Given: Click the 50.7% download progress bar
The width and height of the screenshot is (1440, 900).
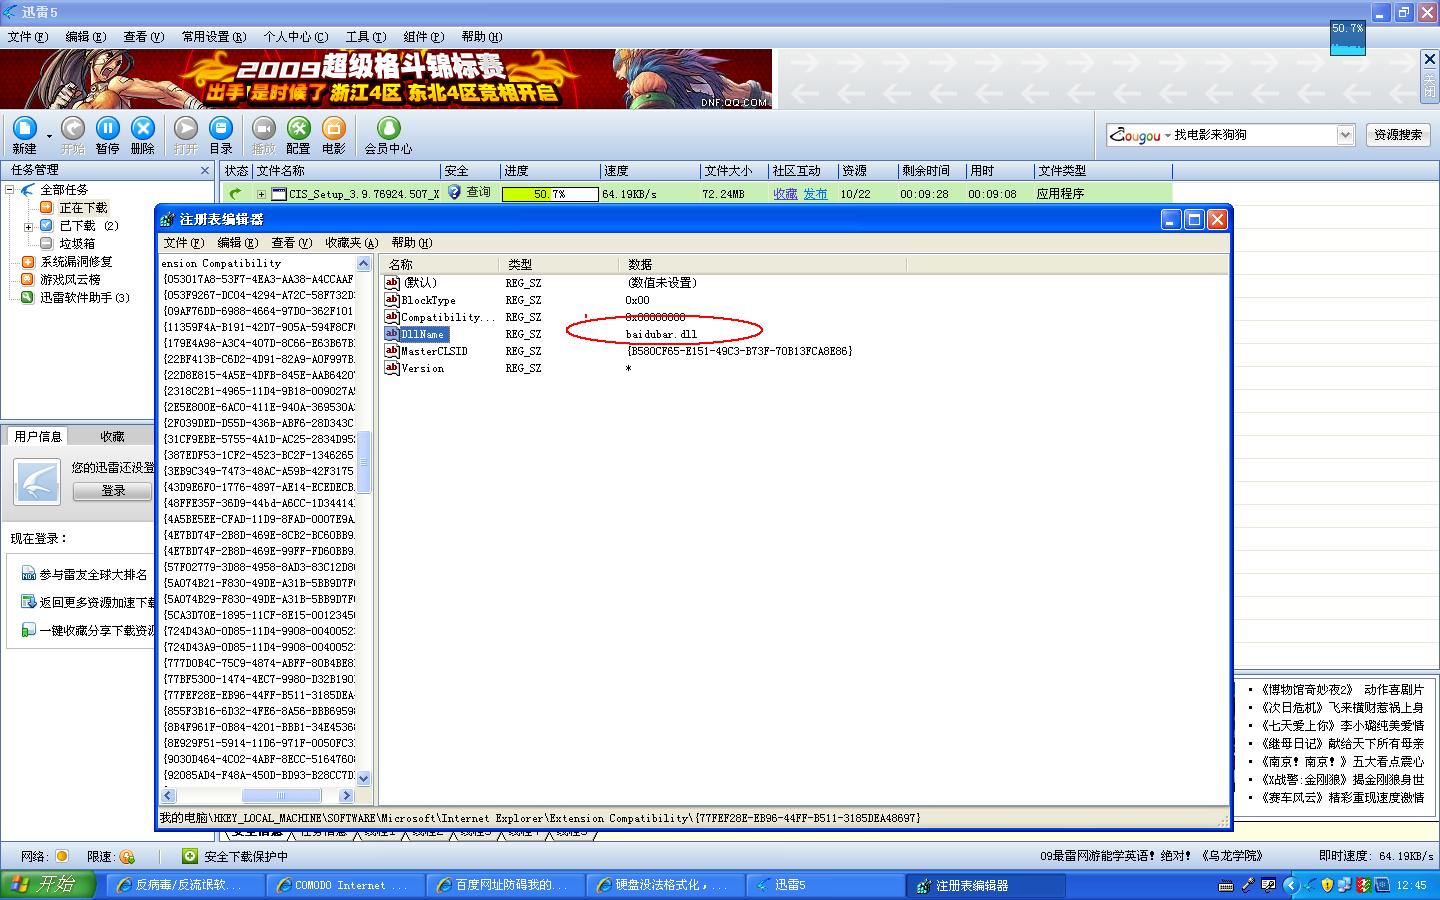Looking at the screenshot, I should [x=550, y=194].
